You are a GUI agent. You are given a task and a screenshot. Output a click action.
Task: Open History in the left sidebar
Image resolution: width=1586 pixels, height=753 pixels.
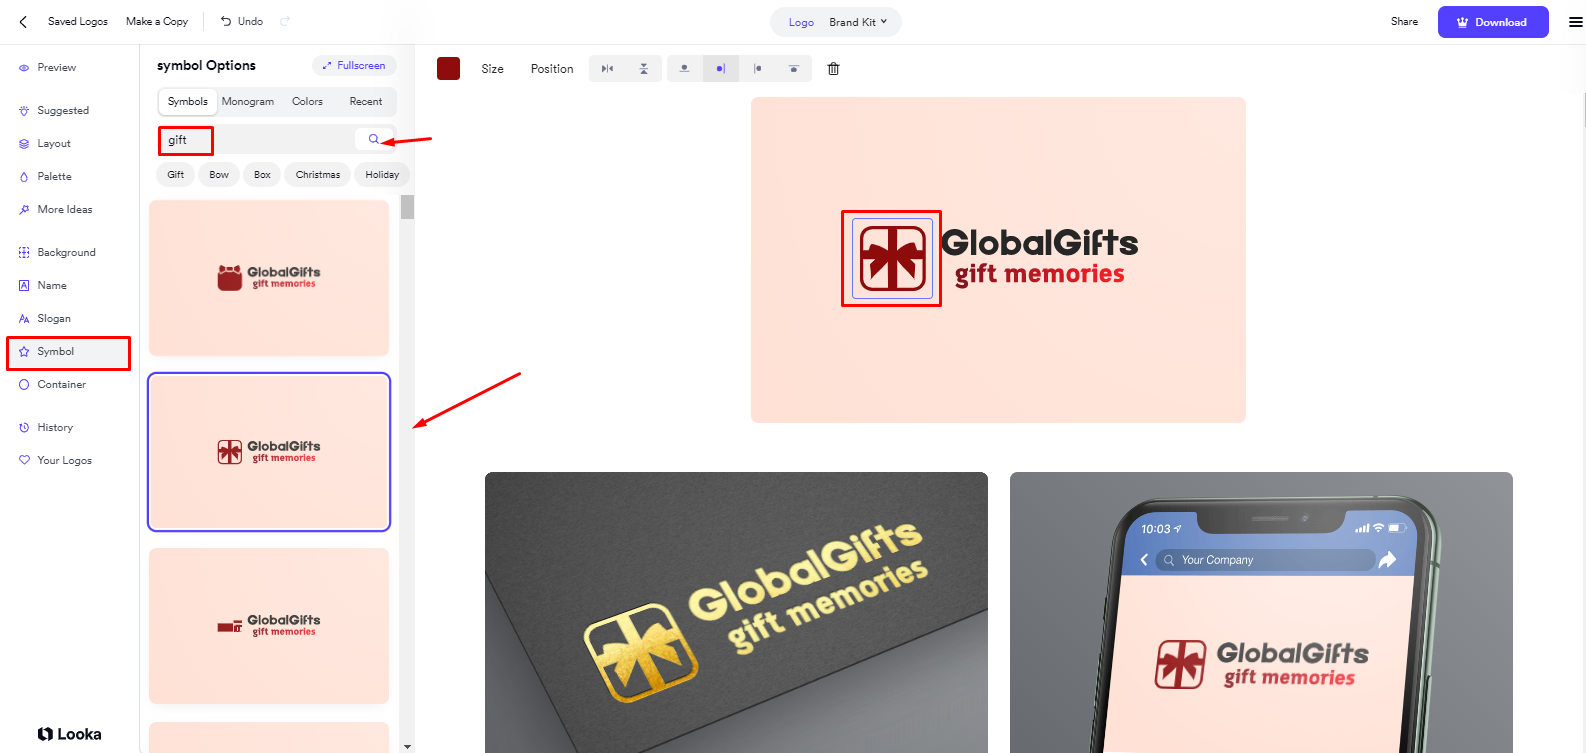pos(55,428)
